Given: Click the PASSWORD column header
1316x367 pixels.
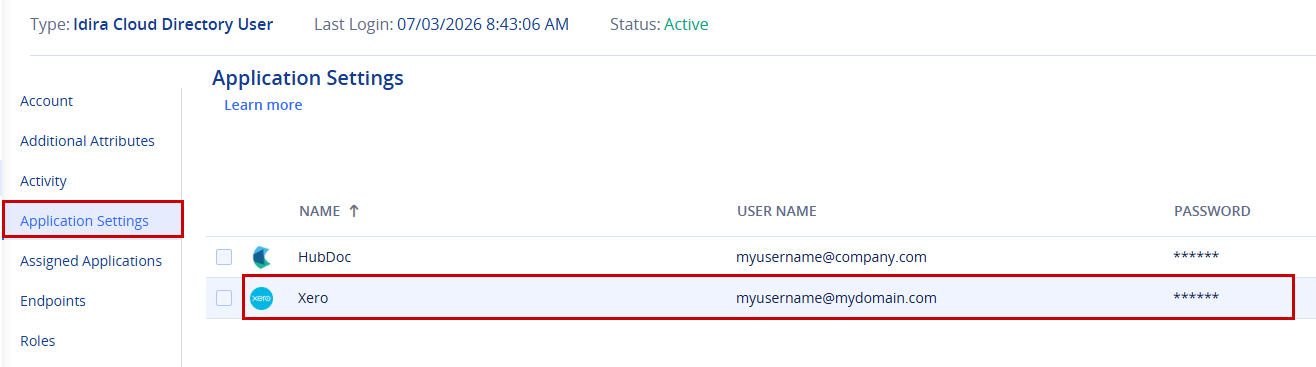Looking at the screenshot, I should click(1212, 211).
